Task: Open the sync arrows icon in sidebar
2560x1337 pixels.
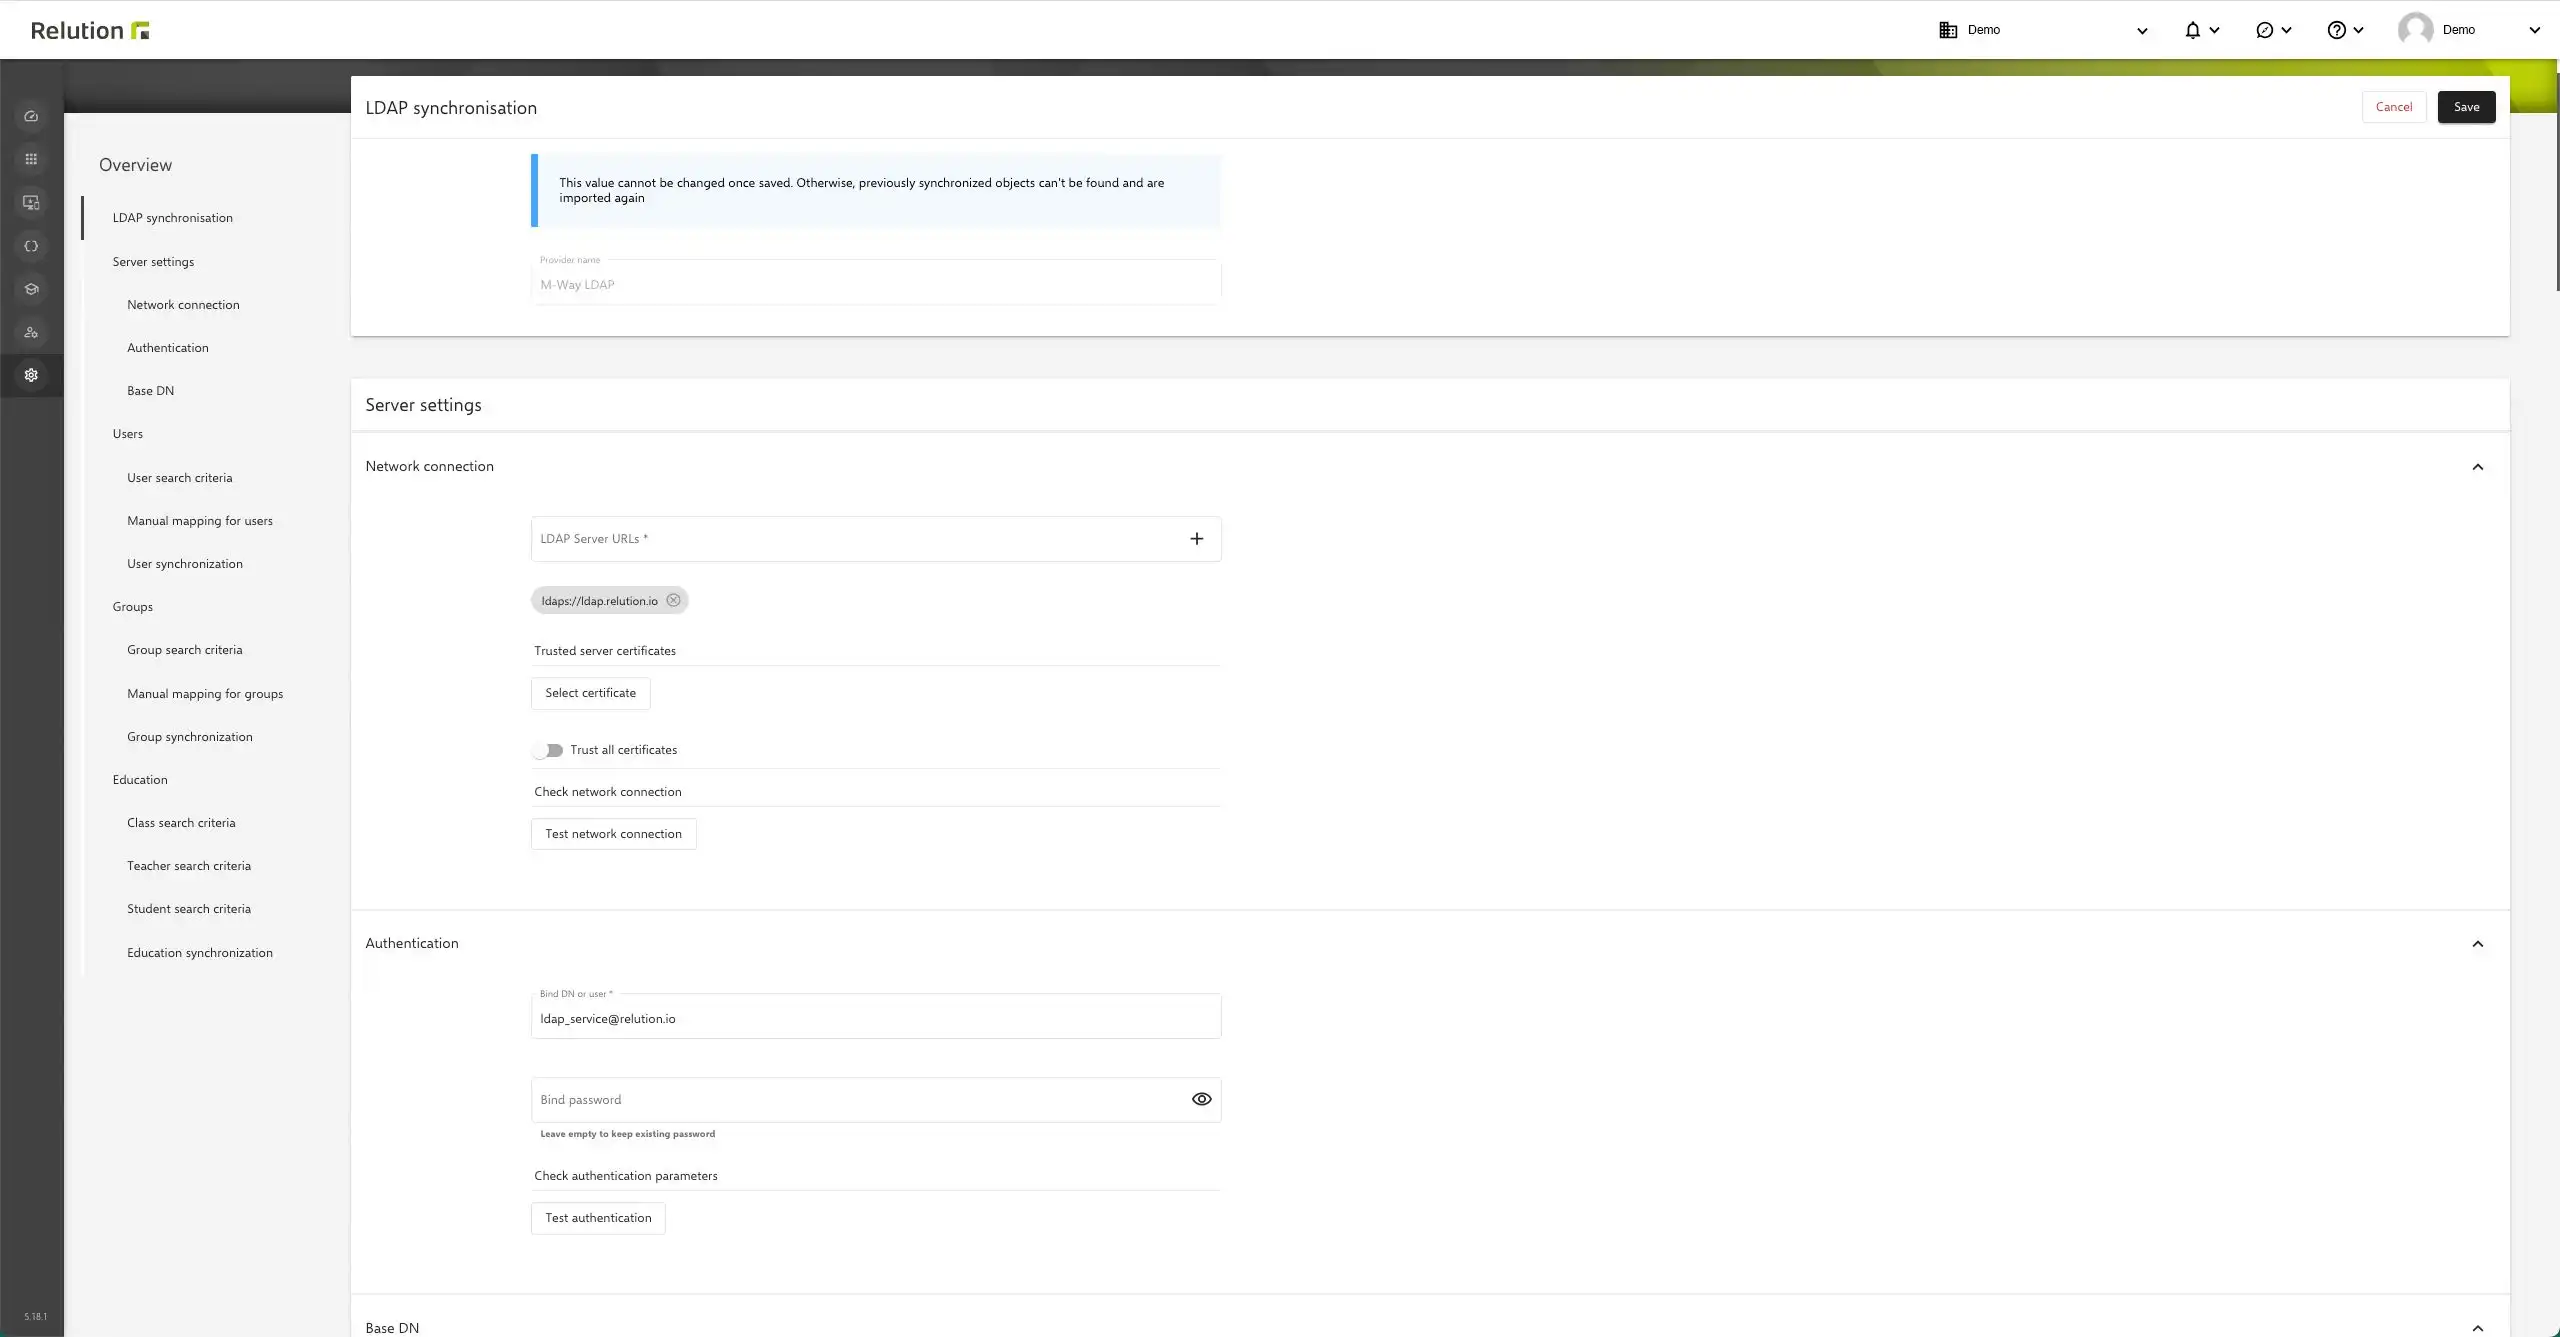Action: click(31, 246)
